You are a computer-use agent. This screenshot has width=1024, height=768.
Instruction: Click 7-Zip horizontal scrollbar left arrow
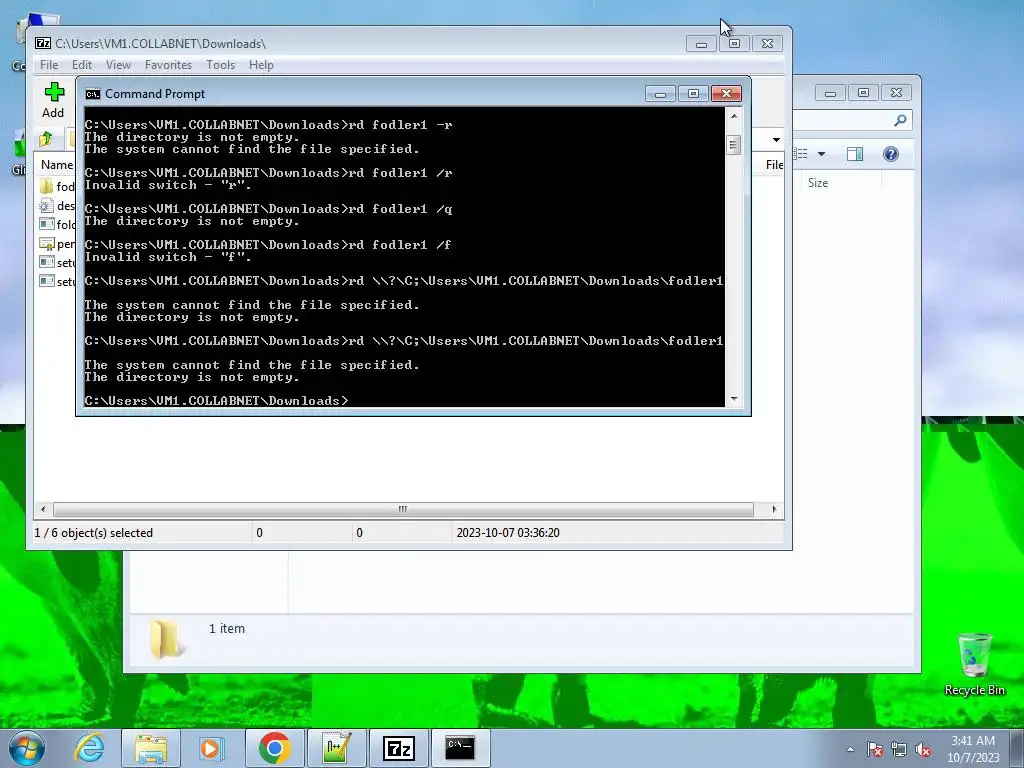coord(43,509)
